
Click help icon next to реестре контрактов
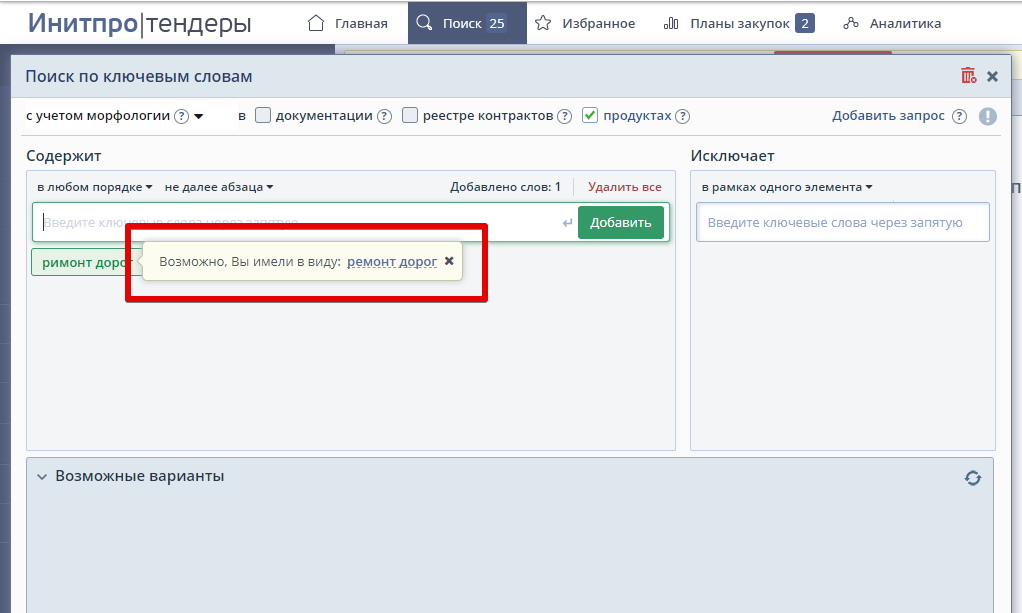(x=564, y=116)
